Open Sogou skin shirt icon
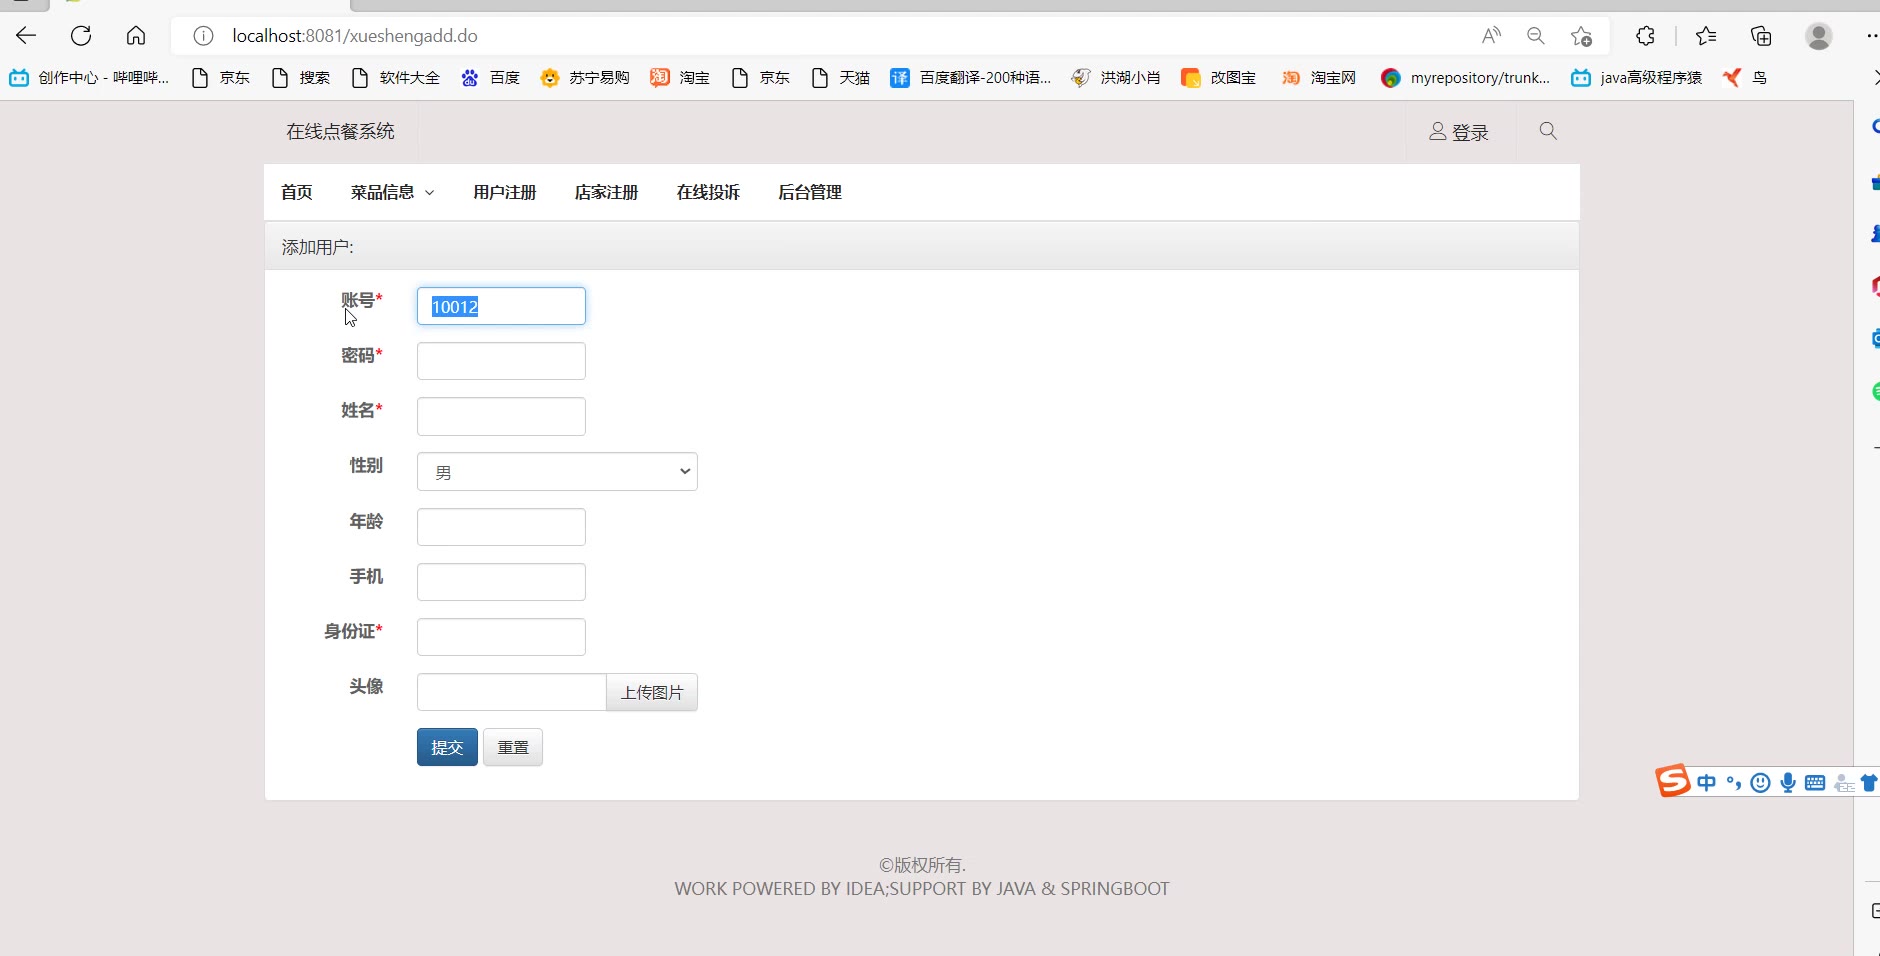This screenshot has width=1880, height=956. coord(1868,783)
